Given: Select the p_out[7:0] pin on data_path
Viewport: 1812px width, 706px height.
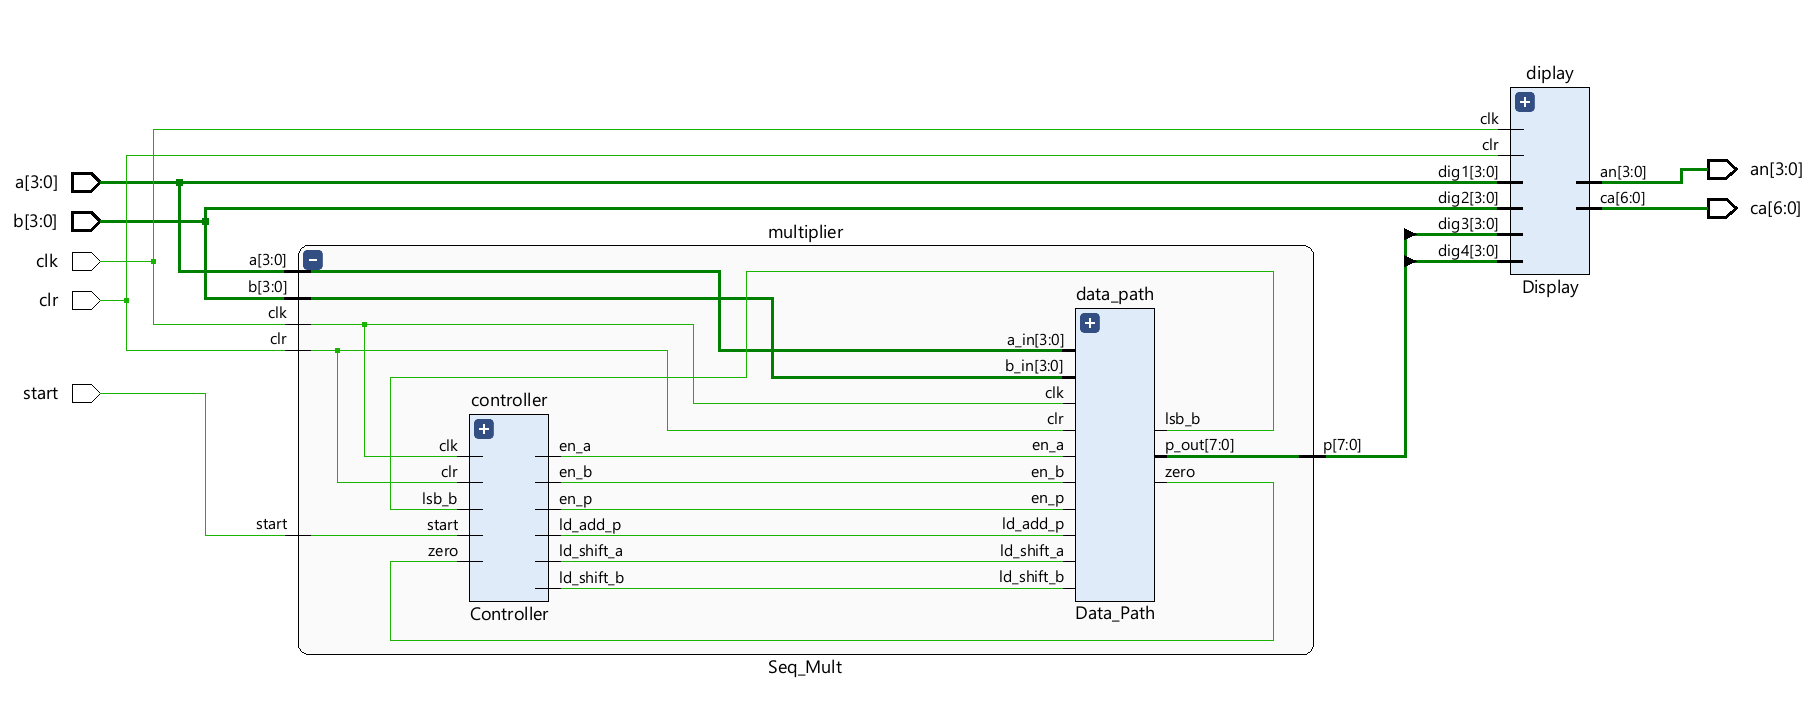Looking at the screenshot, I should (x=1199, y=445).
